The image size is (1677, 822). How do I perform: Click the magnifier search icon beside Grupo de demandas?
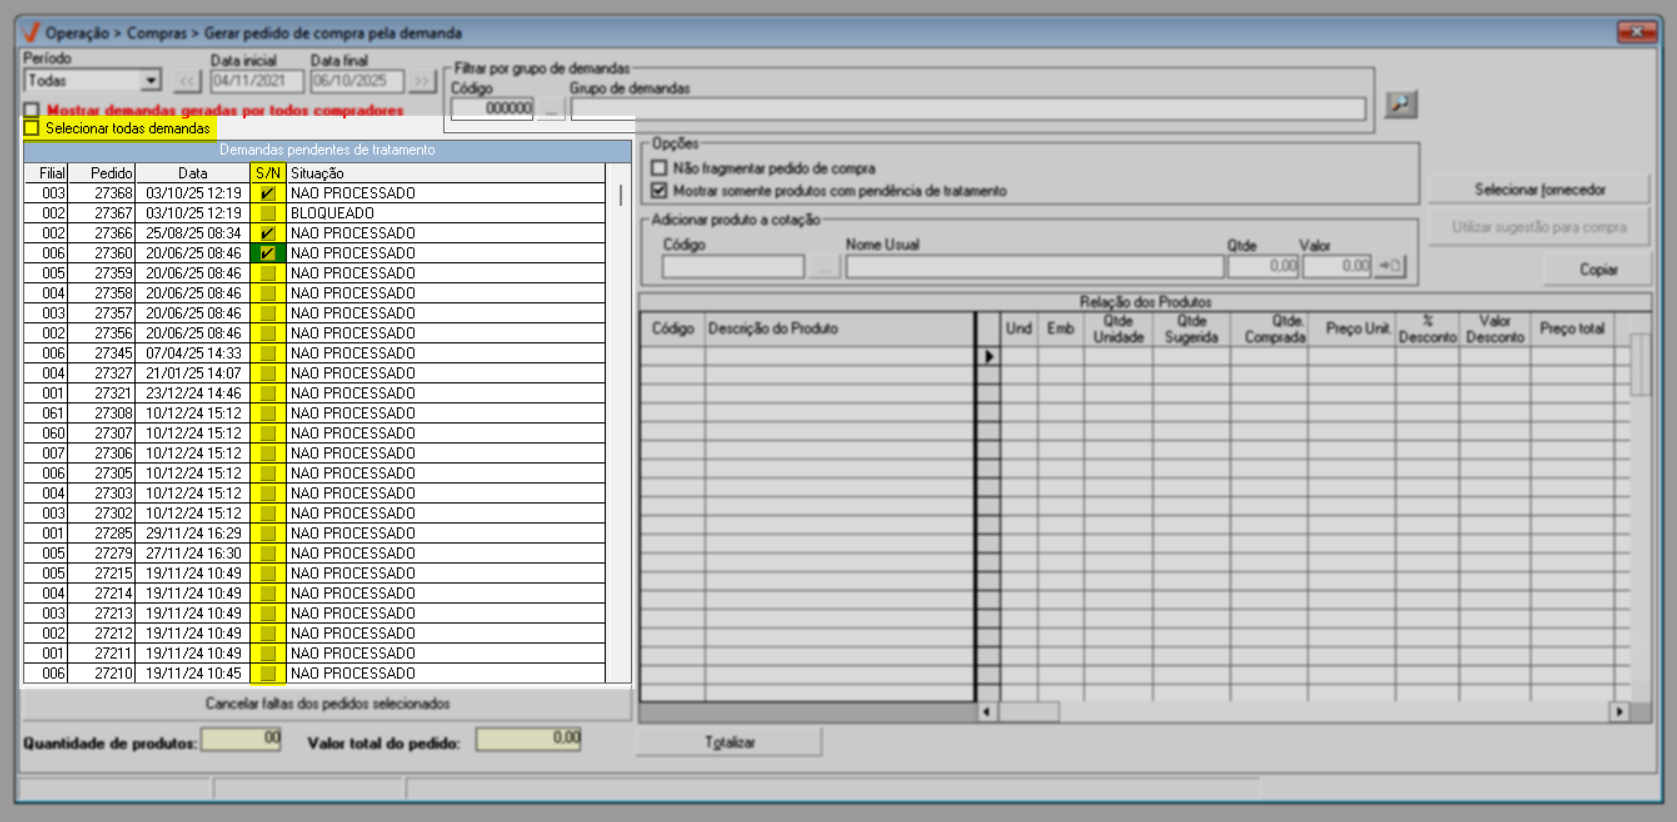pyautogui.click(x=1400, y=104)
